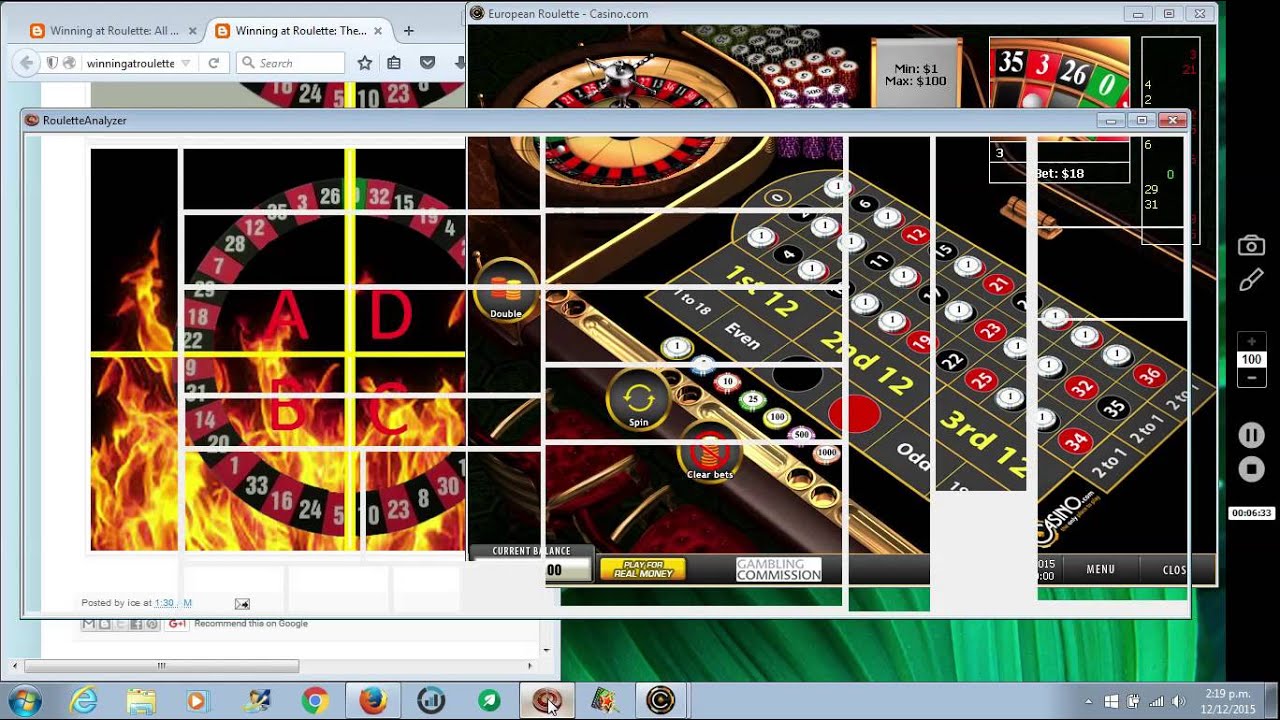Click the Firefox address bar
Image resolution: width=1280 pixels, height=720 pixels.
130,63
